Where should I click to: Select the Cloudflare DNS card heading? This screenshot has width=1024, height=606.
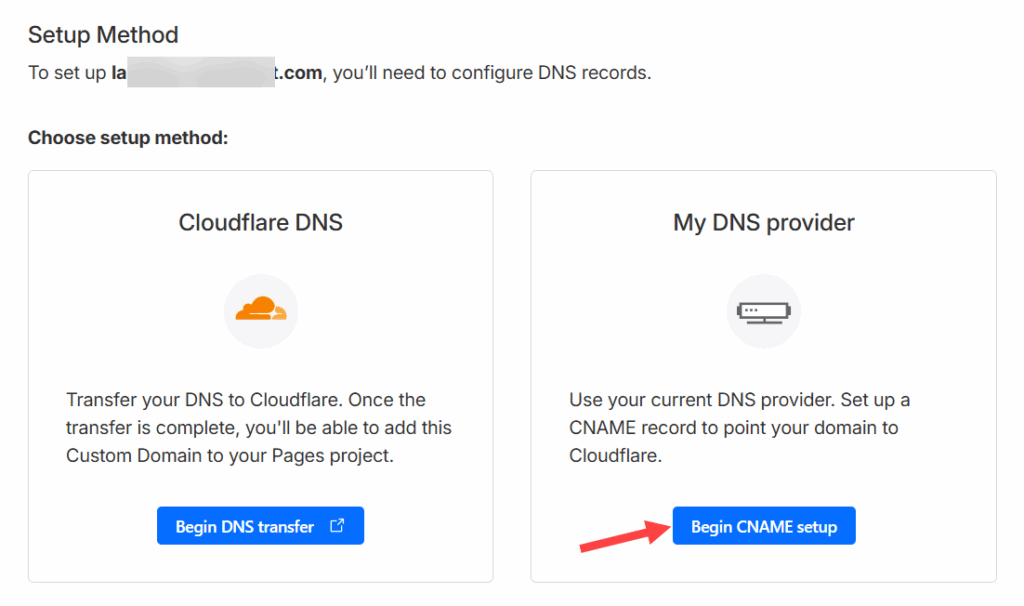tap(260, 222)
